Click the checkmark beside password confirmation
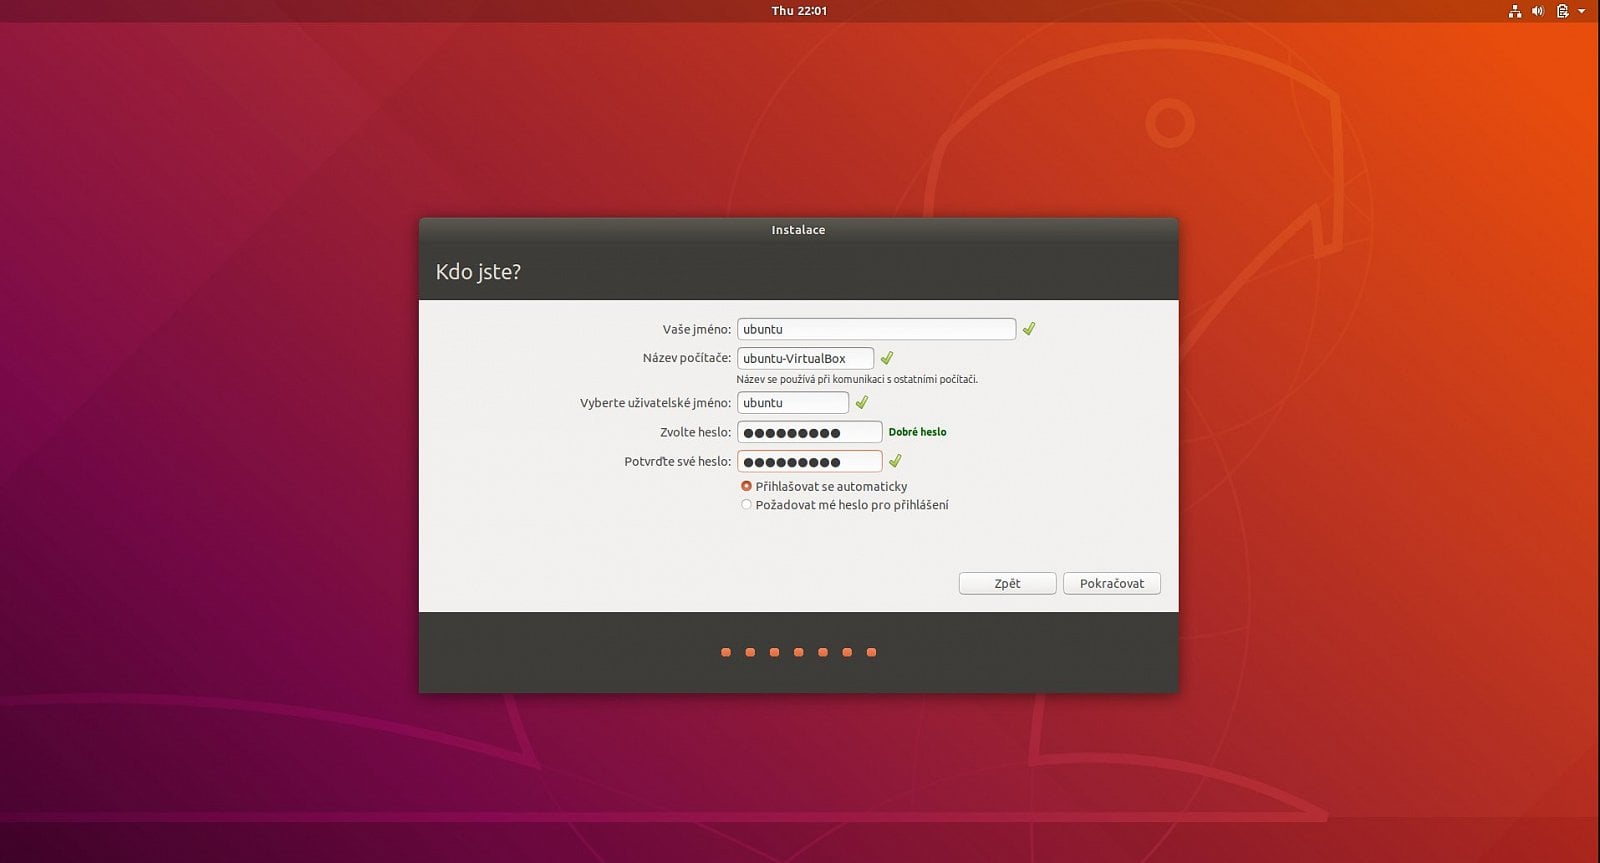The width and height of the screenshot is (1600, 863). tap(895, 461)
